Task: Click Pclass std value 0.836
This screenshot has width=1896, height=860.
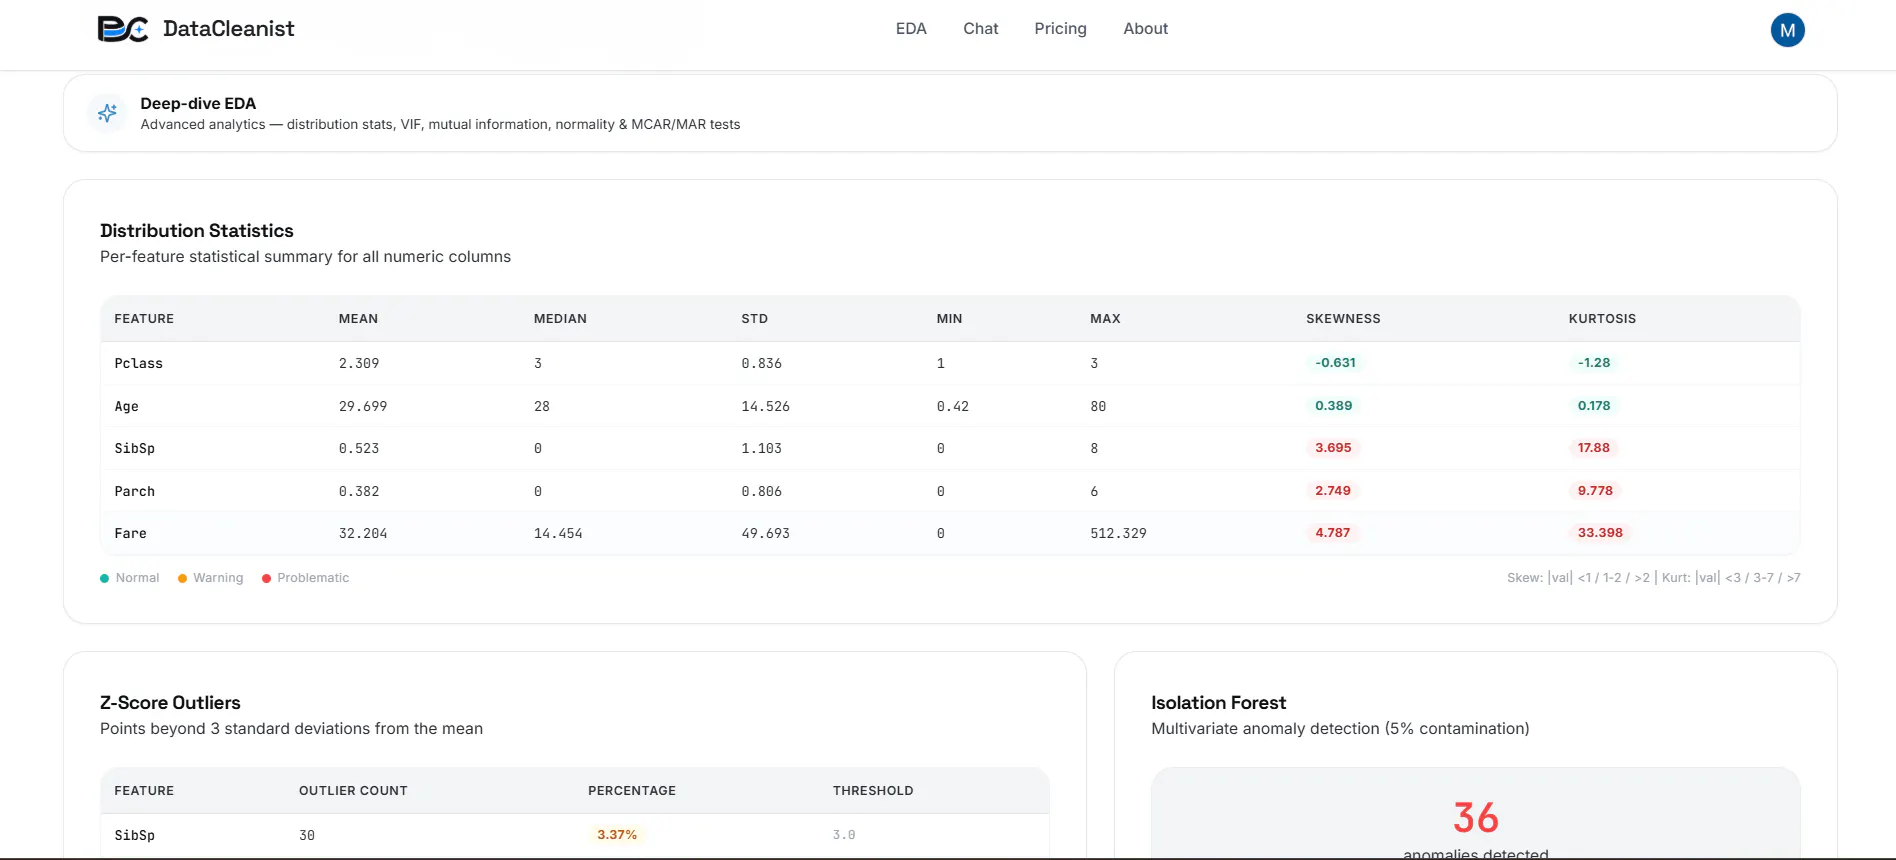Action: point(761,364)
